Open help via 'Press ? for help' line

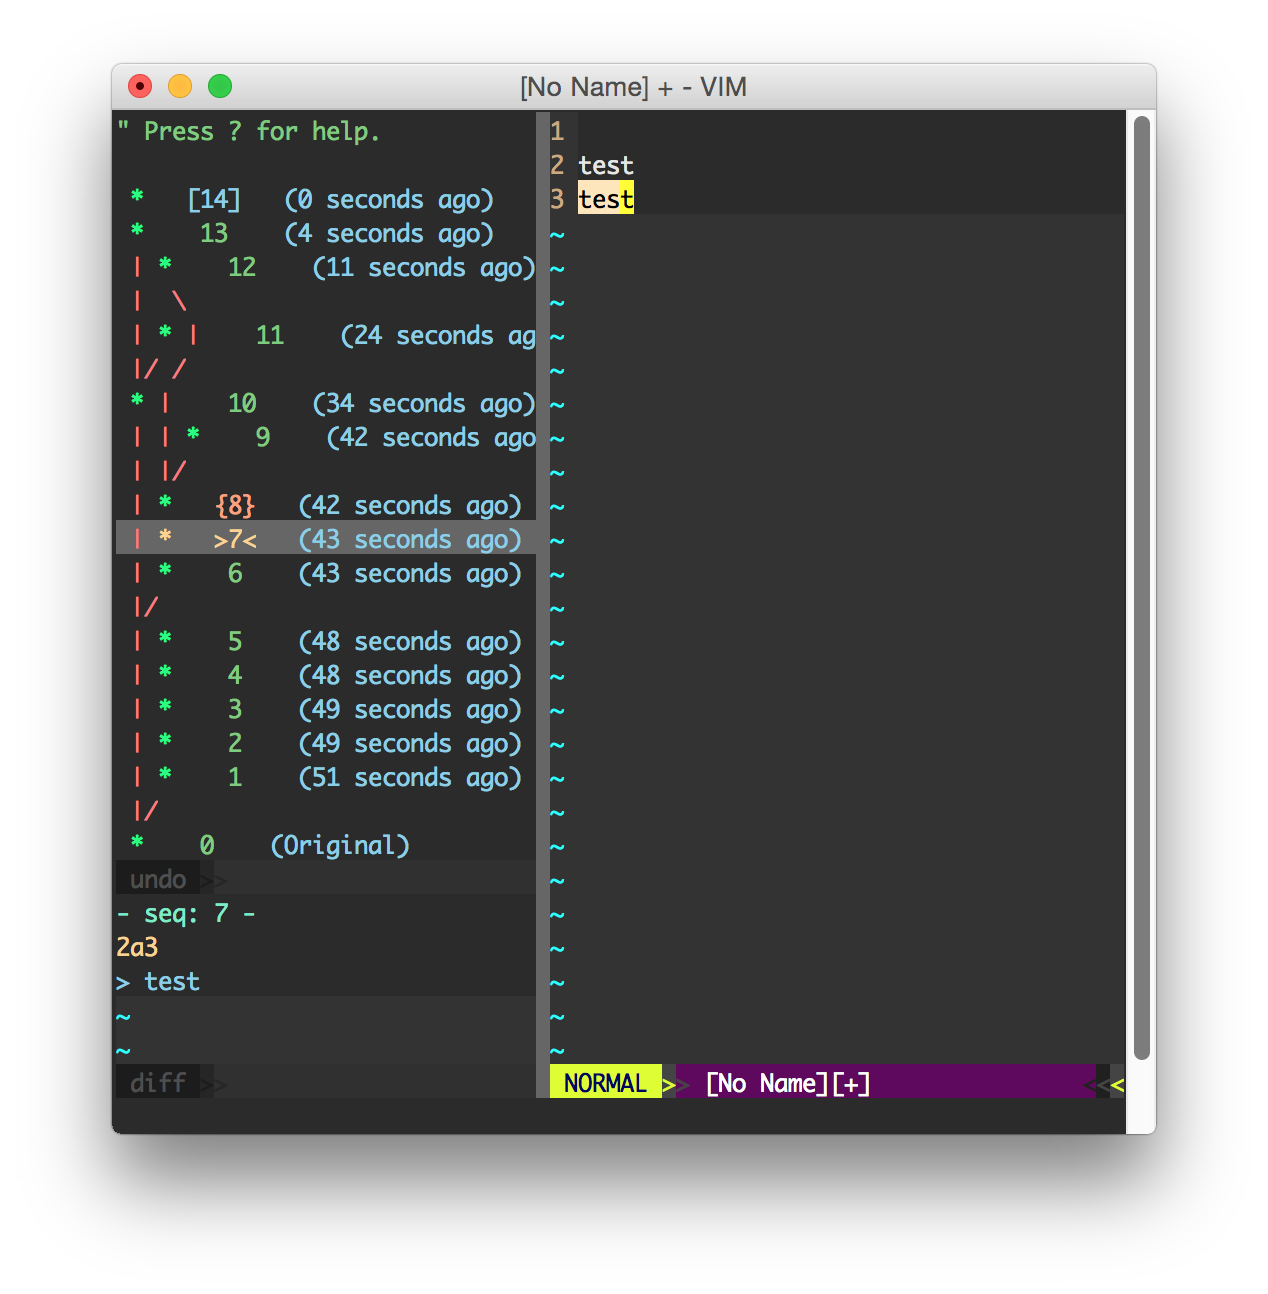click(249, 130)
